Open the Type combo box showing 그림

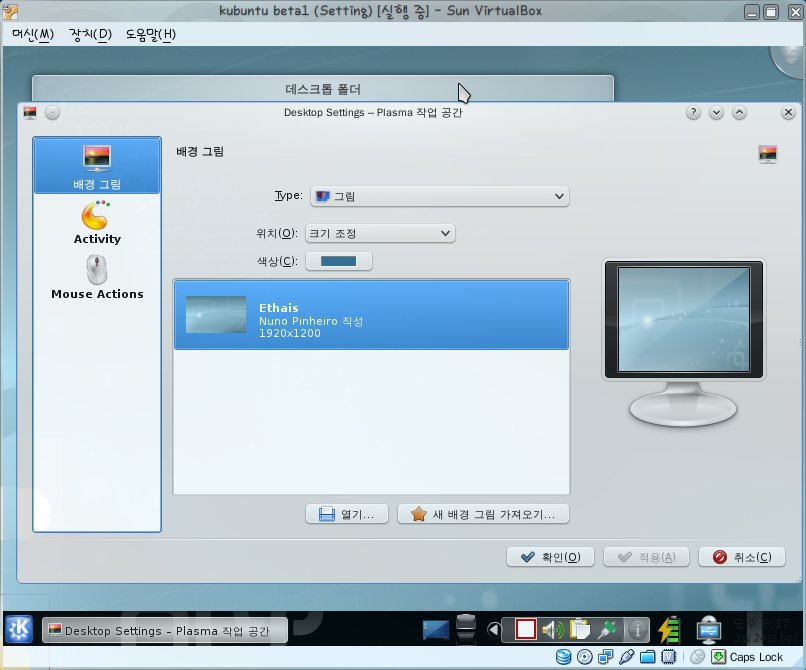pyautogui.click(x=439, y=196)
